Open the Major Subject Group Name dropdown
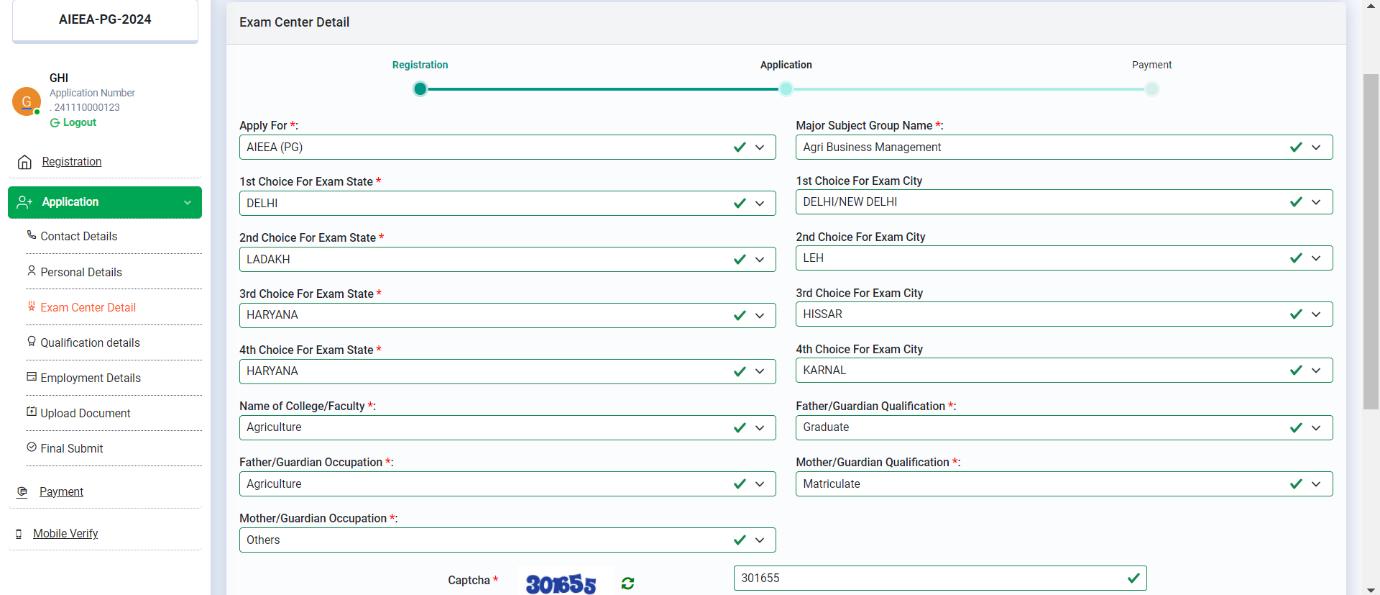Viewport: 1380px width, 595px height. pos(1064,147)
